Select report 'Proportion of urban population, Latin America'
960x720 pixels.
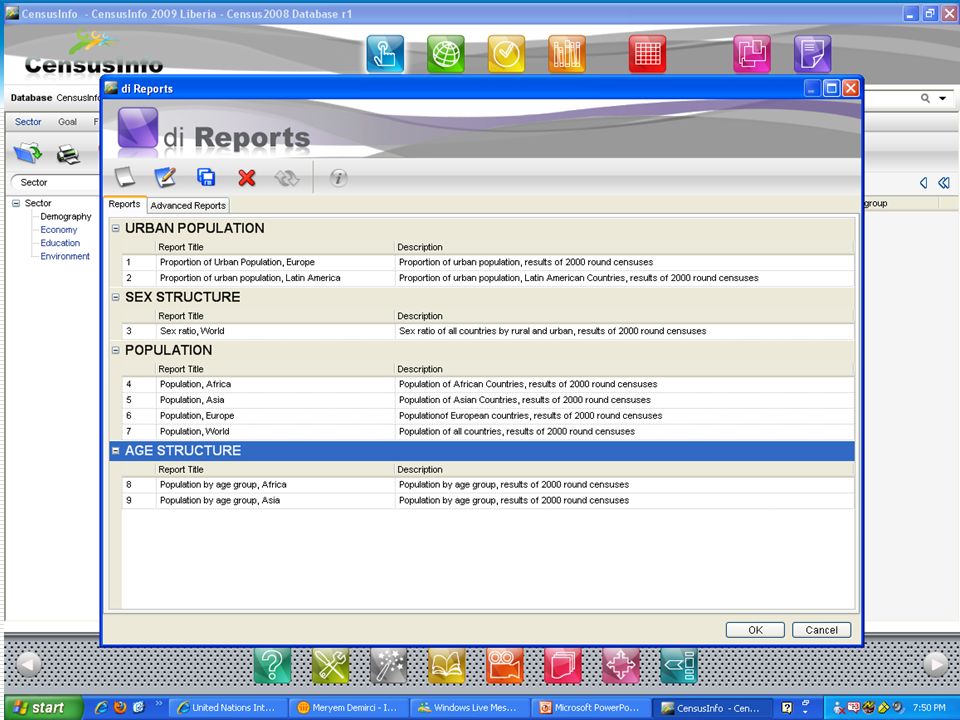pos(488,278)
